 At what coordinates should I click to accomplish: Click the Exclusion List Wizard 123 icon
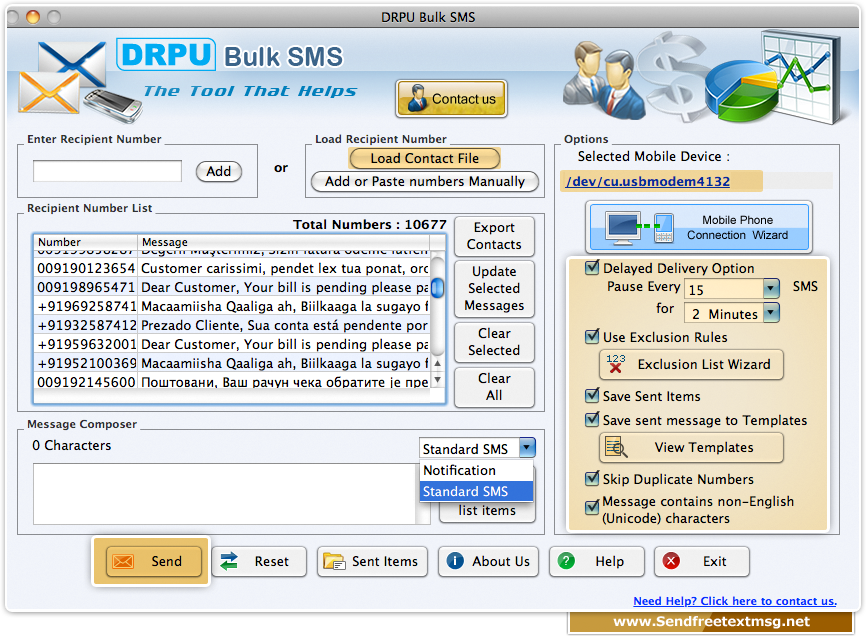tap(615, 364)
